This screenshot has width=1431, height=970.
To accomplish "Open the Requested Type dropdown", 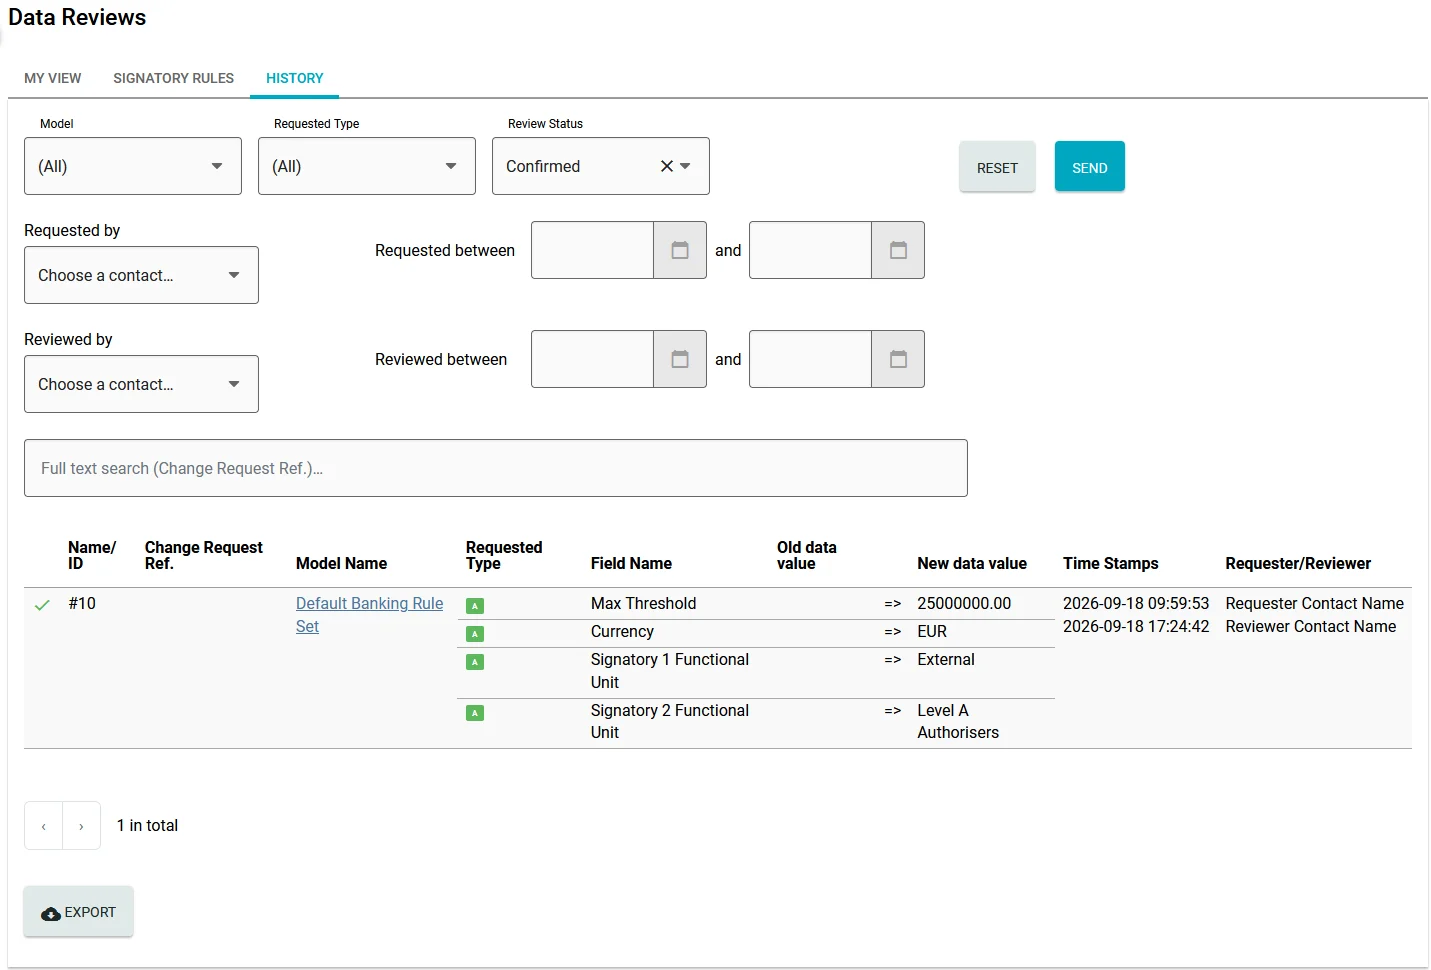I will (x=367, y=166).
